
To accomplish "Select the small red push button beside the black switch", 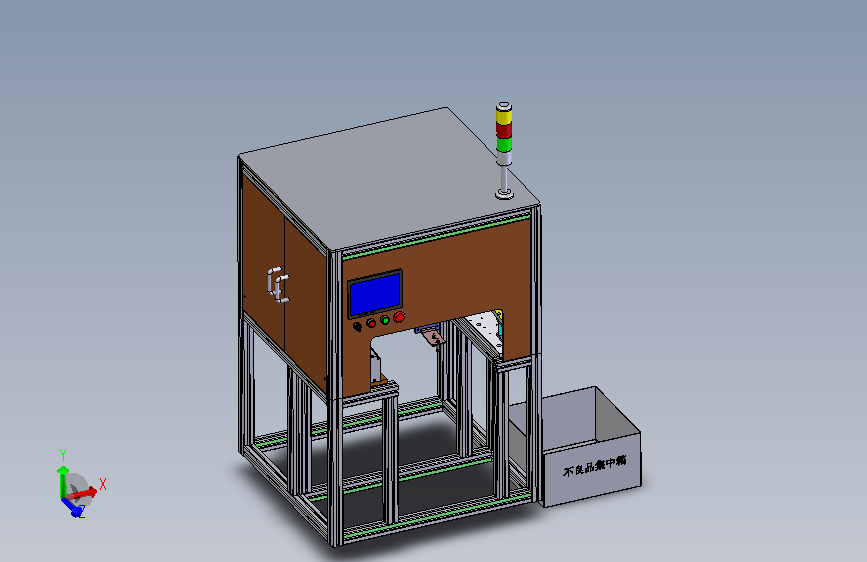I will pyautogui.click(x=371, y=323).
